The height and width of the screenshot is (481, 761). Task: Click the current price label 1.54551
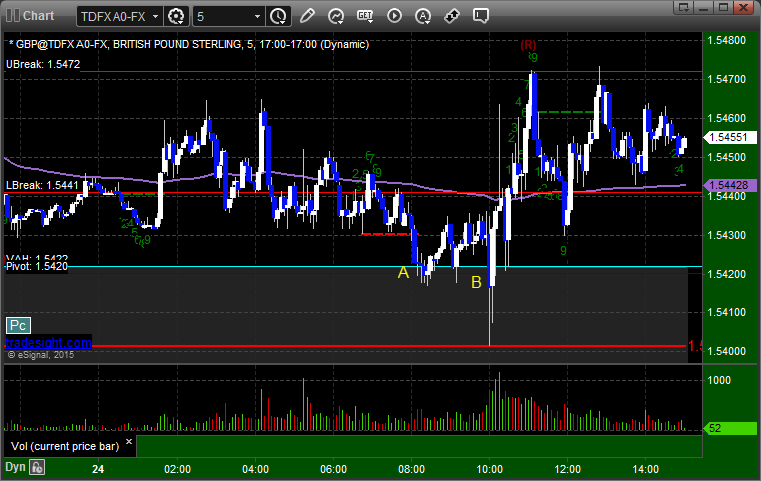pos(730,137)
